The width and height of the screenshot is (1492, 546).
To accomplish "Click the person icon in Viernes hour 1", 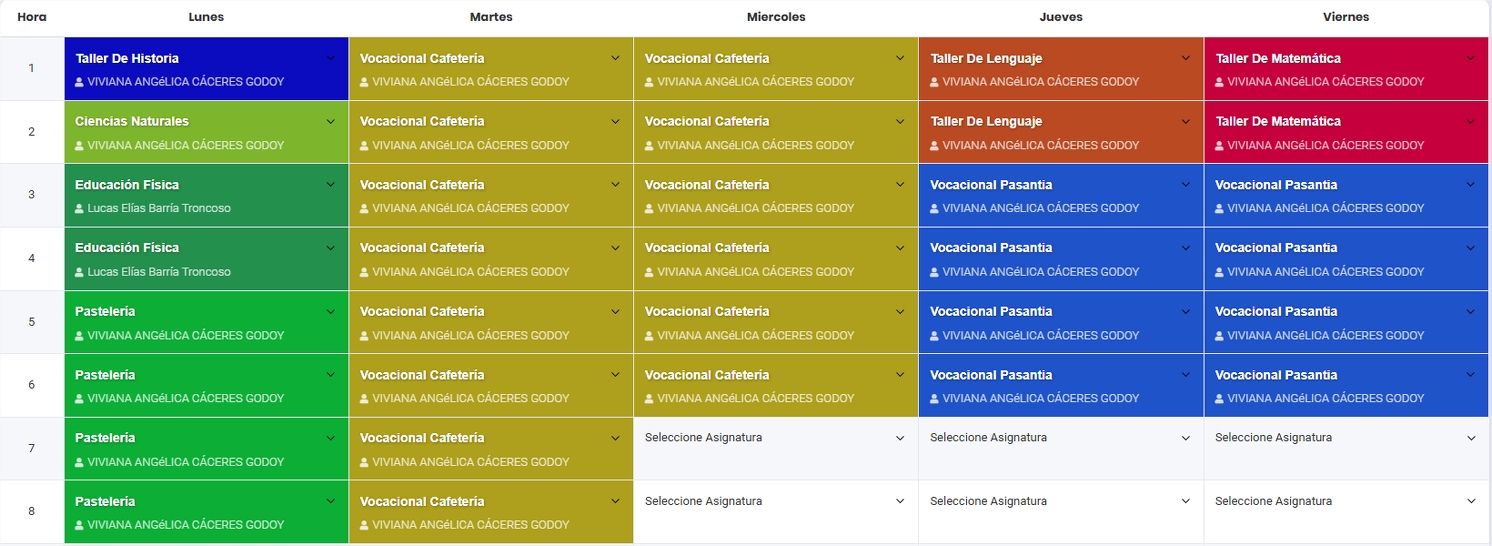I will tap(1220, 82).
